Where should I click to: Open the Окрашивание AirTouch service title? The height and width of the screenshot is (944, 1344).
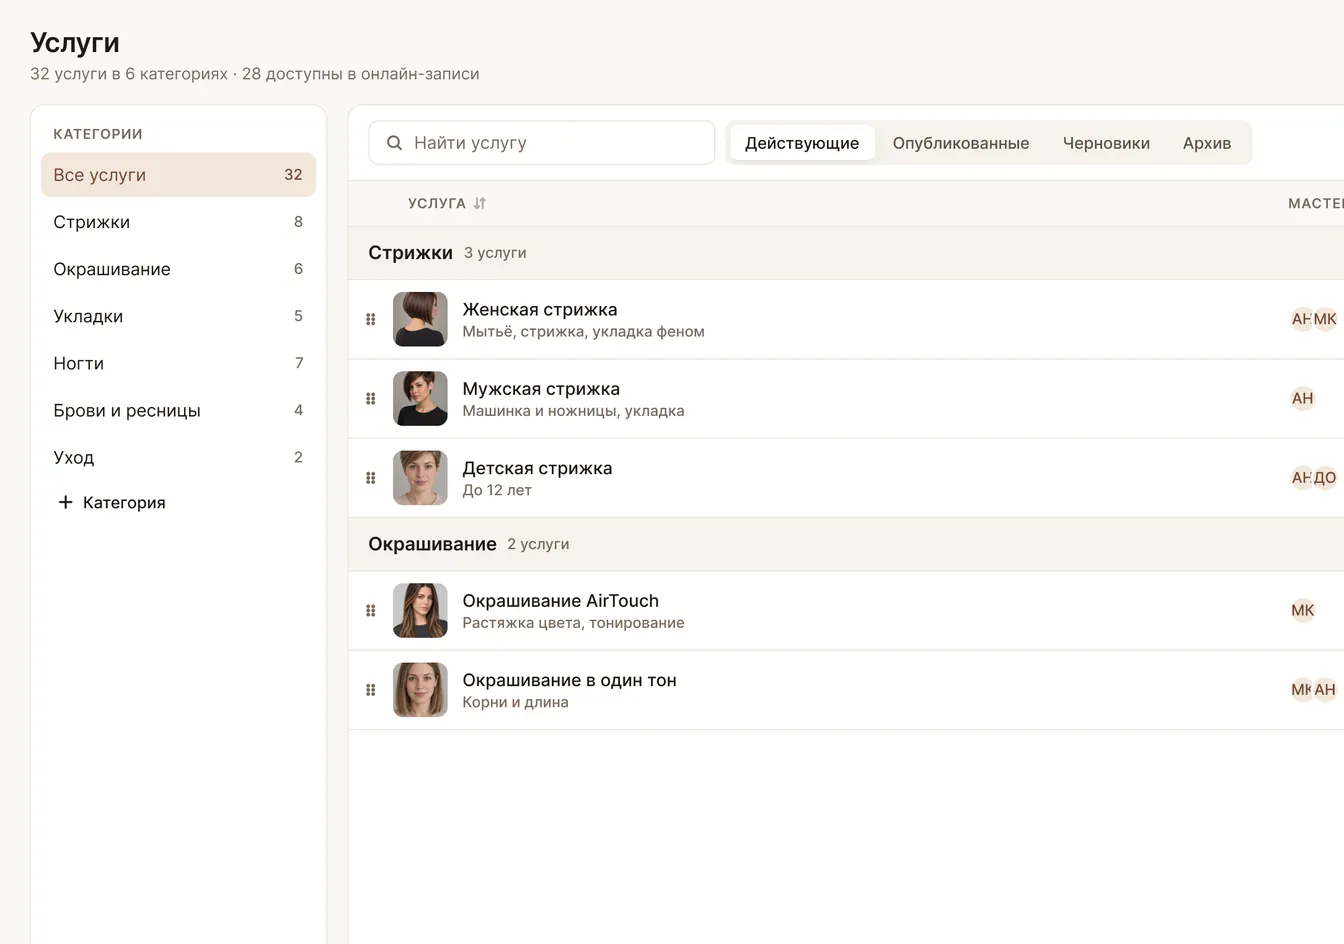coord(560,600)
